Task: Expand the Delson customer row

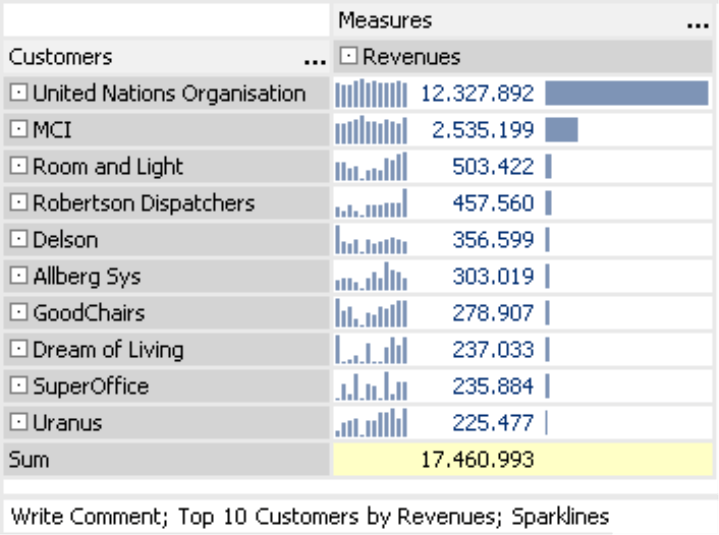Action: pyautogui.click(x=18, y=239)
